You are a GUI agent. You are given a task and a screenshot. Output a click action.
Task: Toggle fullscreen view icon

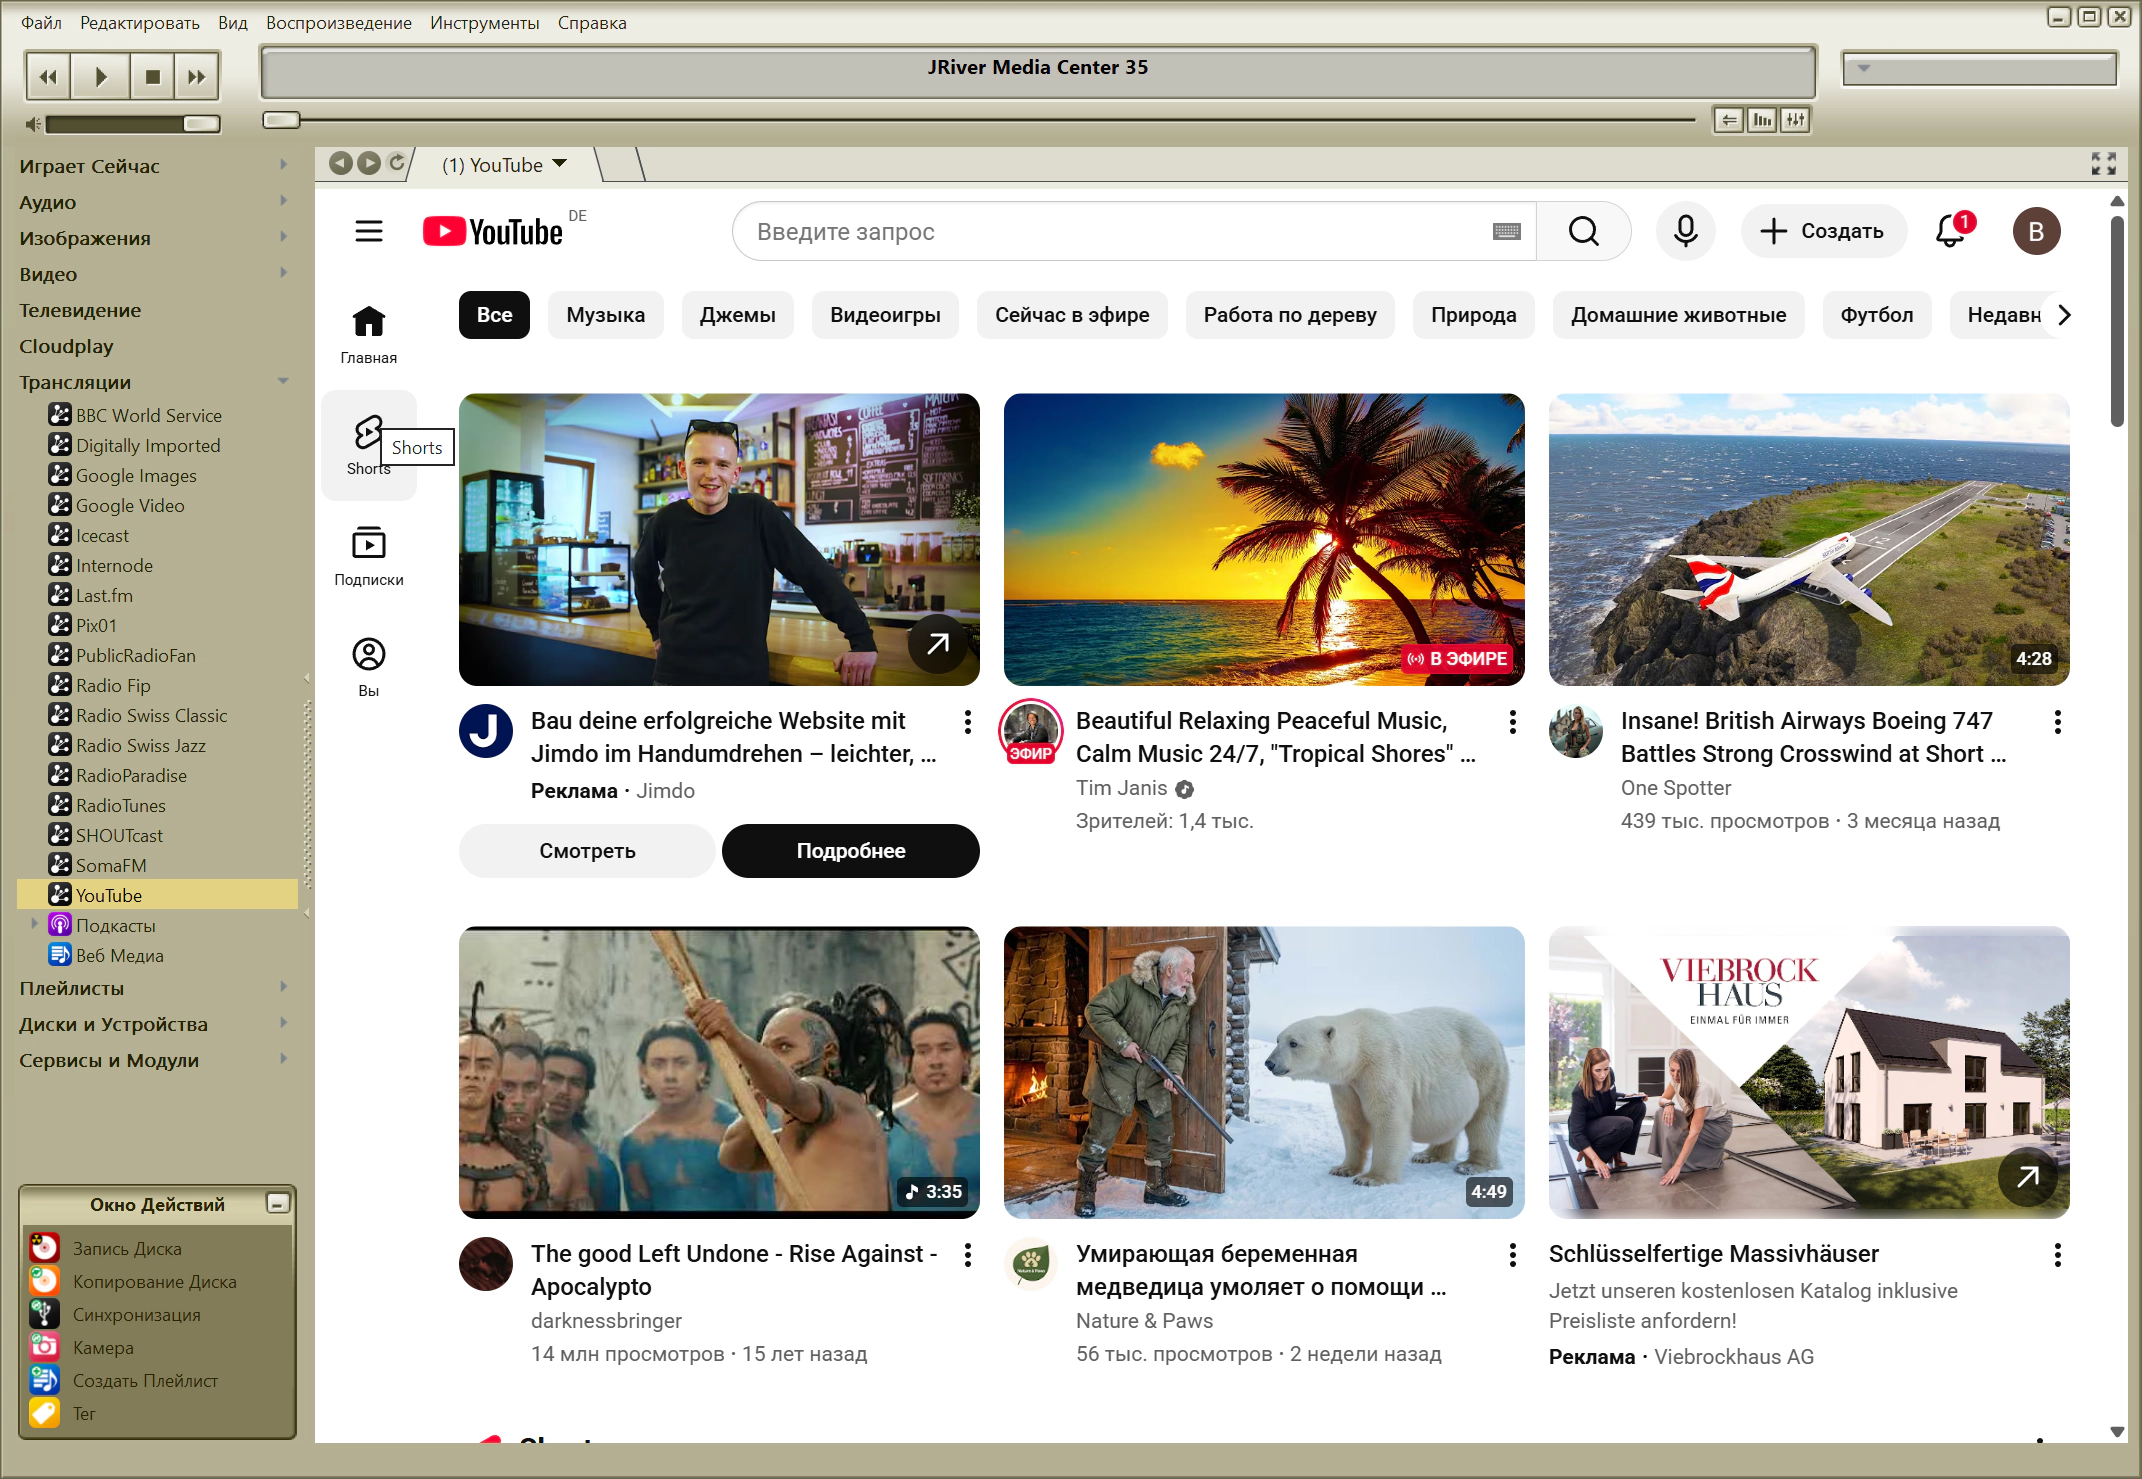2103,164
